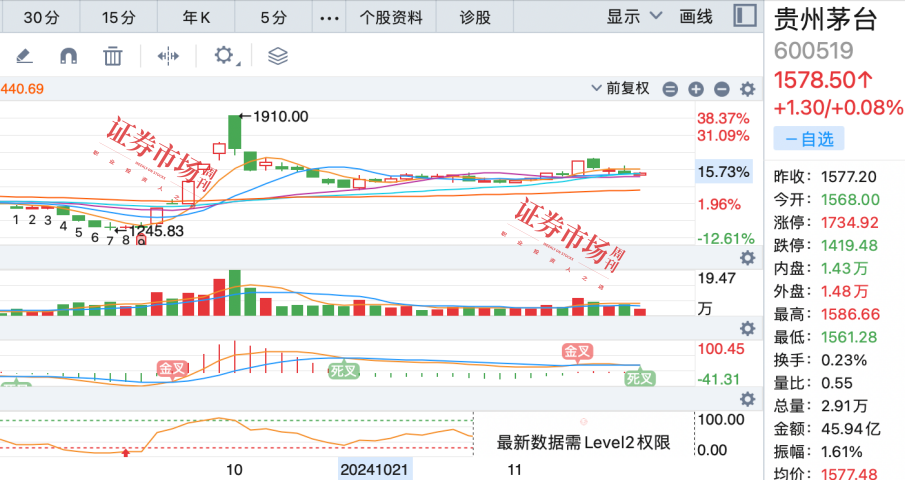Toggle the side panel layout icon
The width and height of the screenshot is (905, 485).
(x=745, y=16)
